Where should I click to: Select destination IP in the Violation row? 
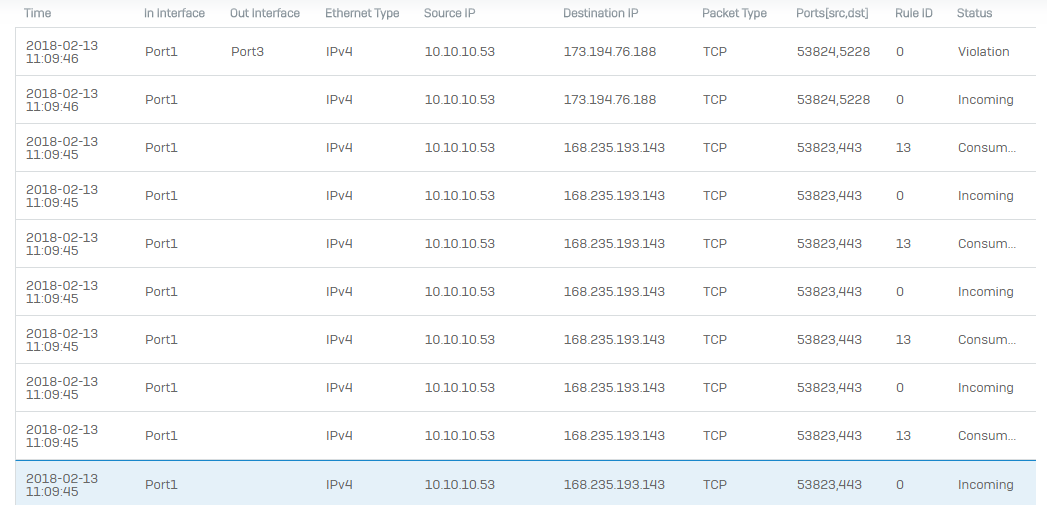[x=610, y=51]
